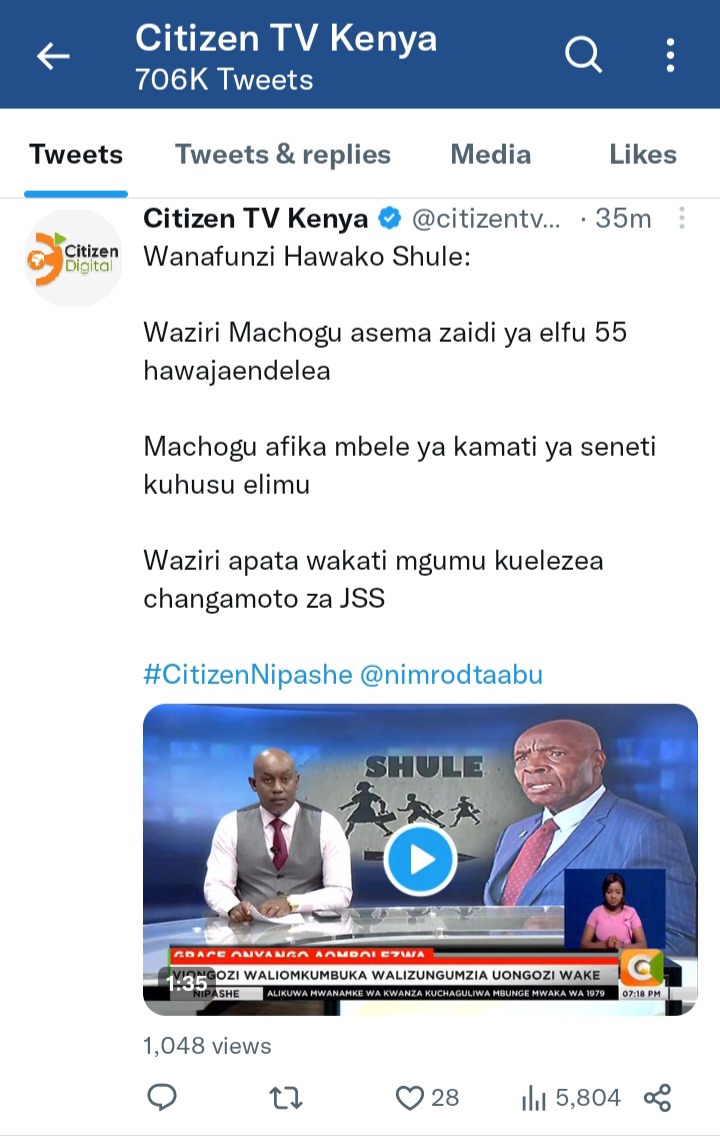Viewport: 720px width, 1143px height.
Task: Switch to the Media tab
Action: pyautogui.click(x=490, y=155)
